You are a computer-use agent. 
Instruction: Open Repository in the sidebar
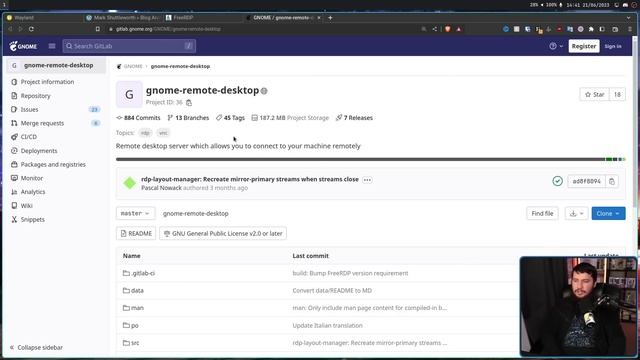pyautogui.click(x=36, y=96)
